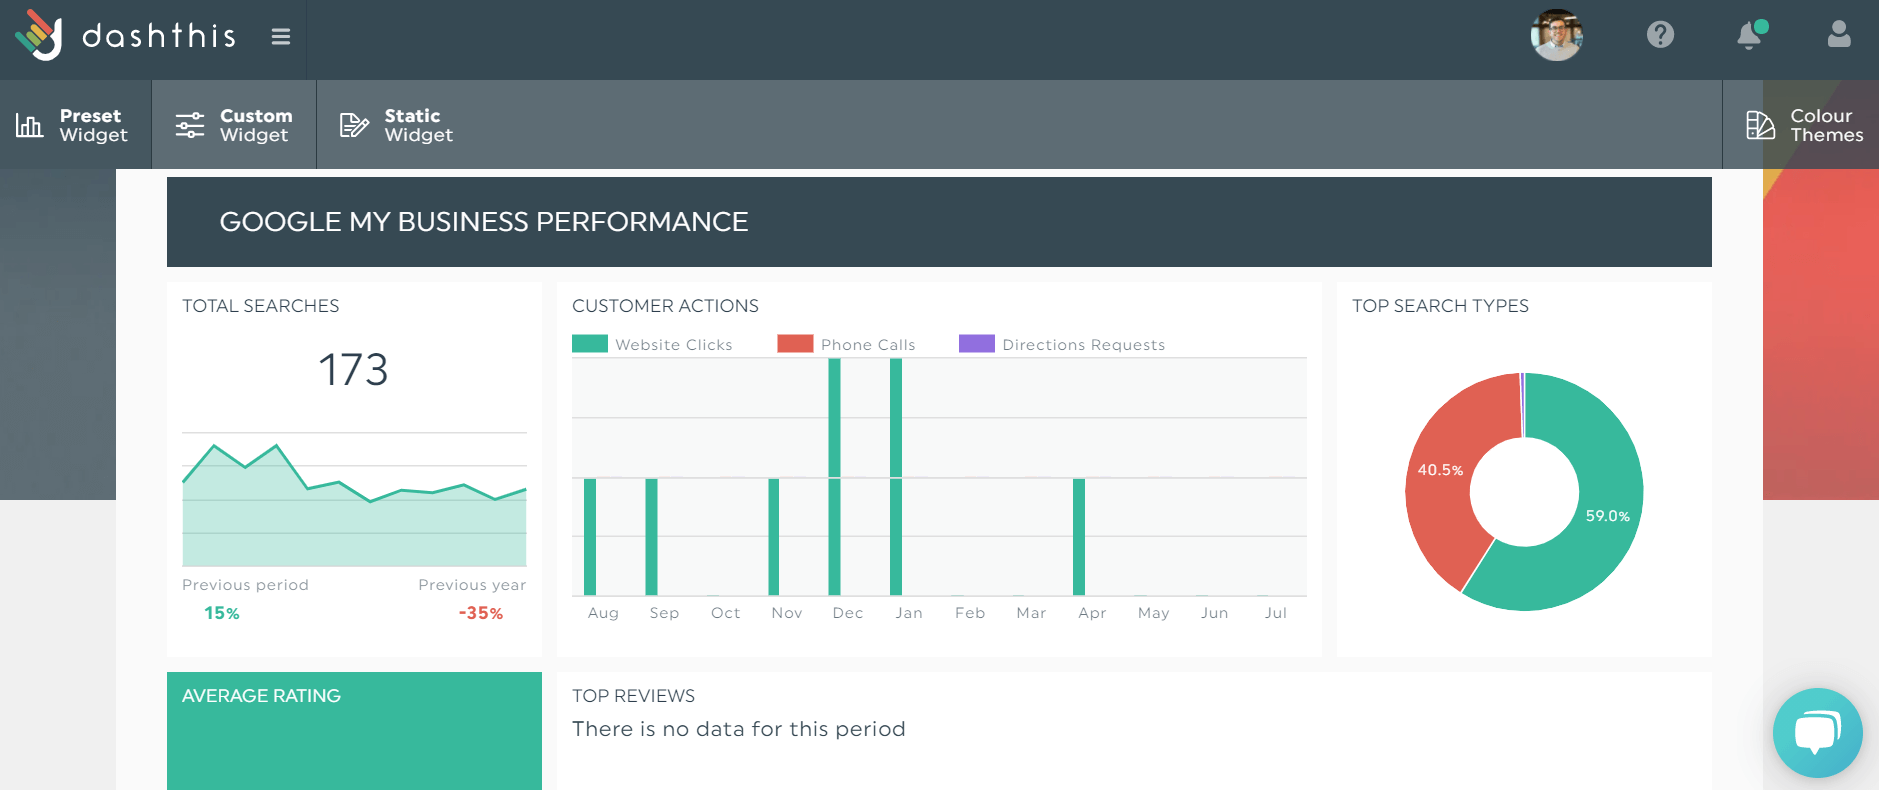Toggle the Directions Requests legend swatch

(x=977, y=344)
